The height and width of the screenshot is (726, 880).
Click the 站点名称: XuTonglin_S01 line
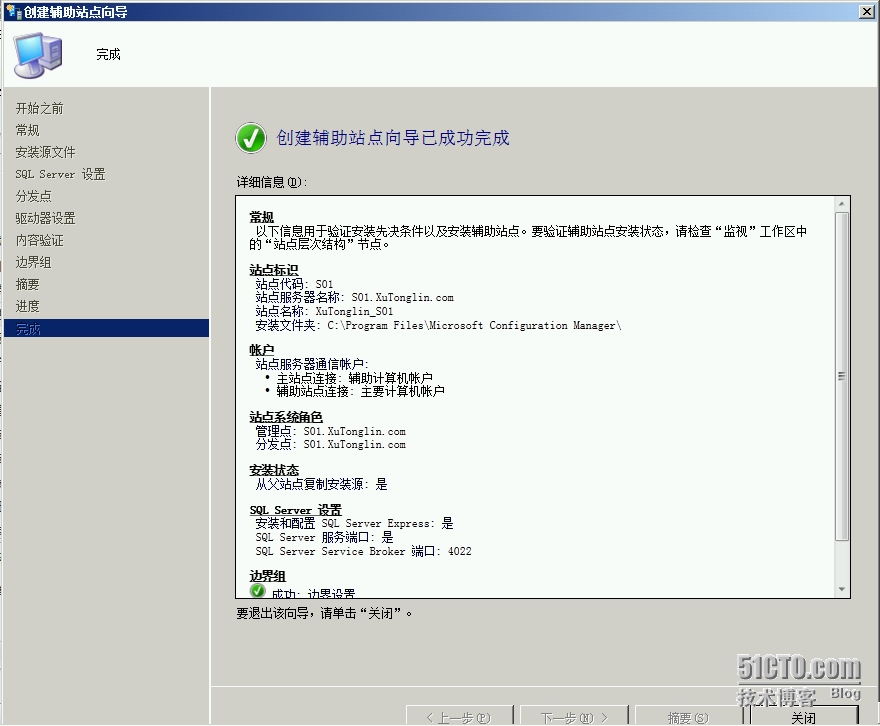324,311
